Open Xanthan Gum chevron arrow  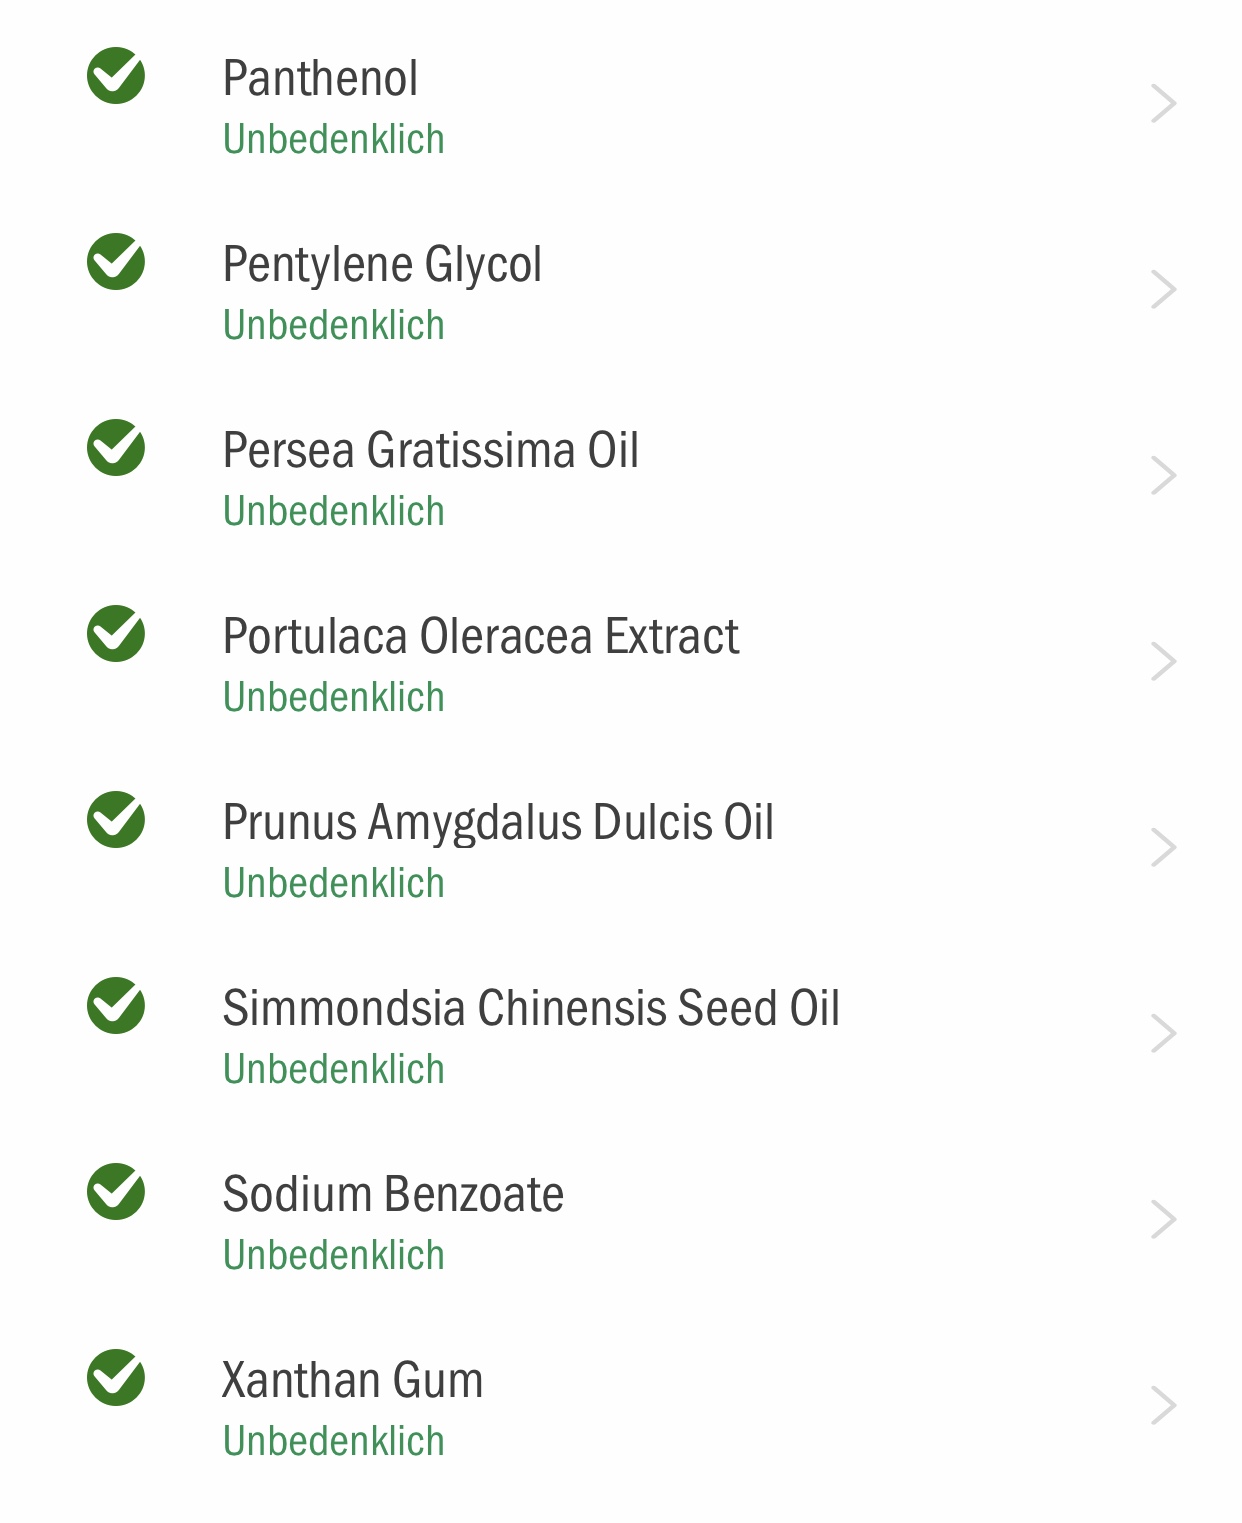(x=1163, y=1406)
